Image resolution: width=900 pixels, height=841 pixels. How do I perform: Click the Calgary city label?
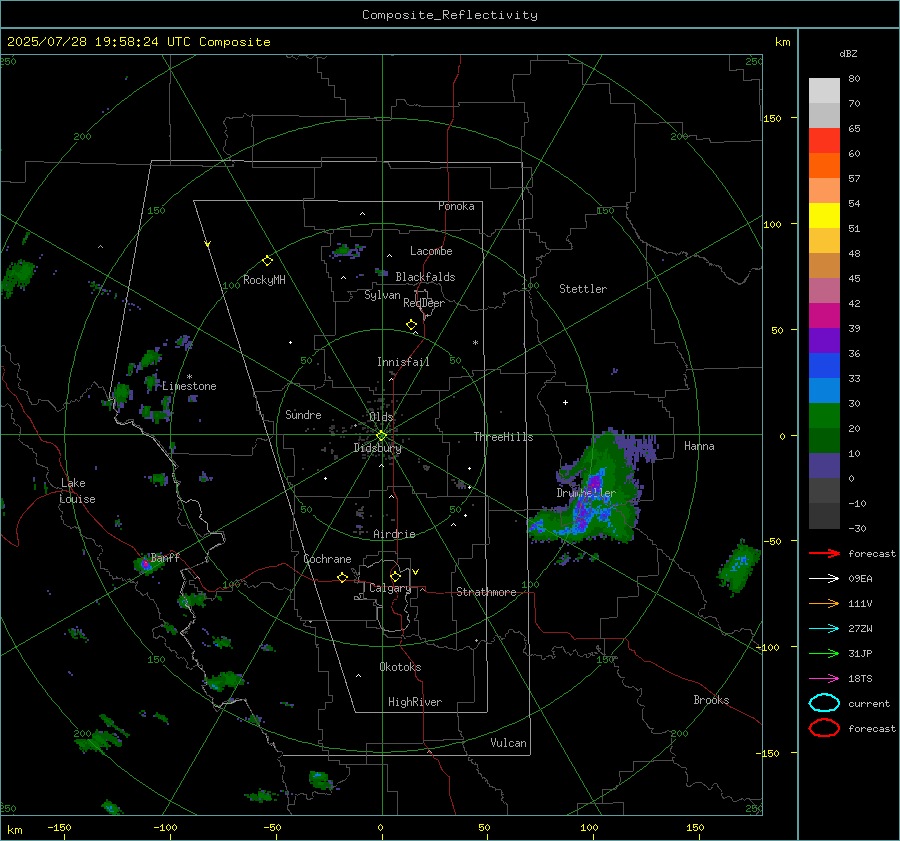390,588
